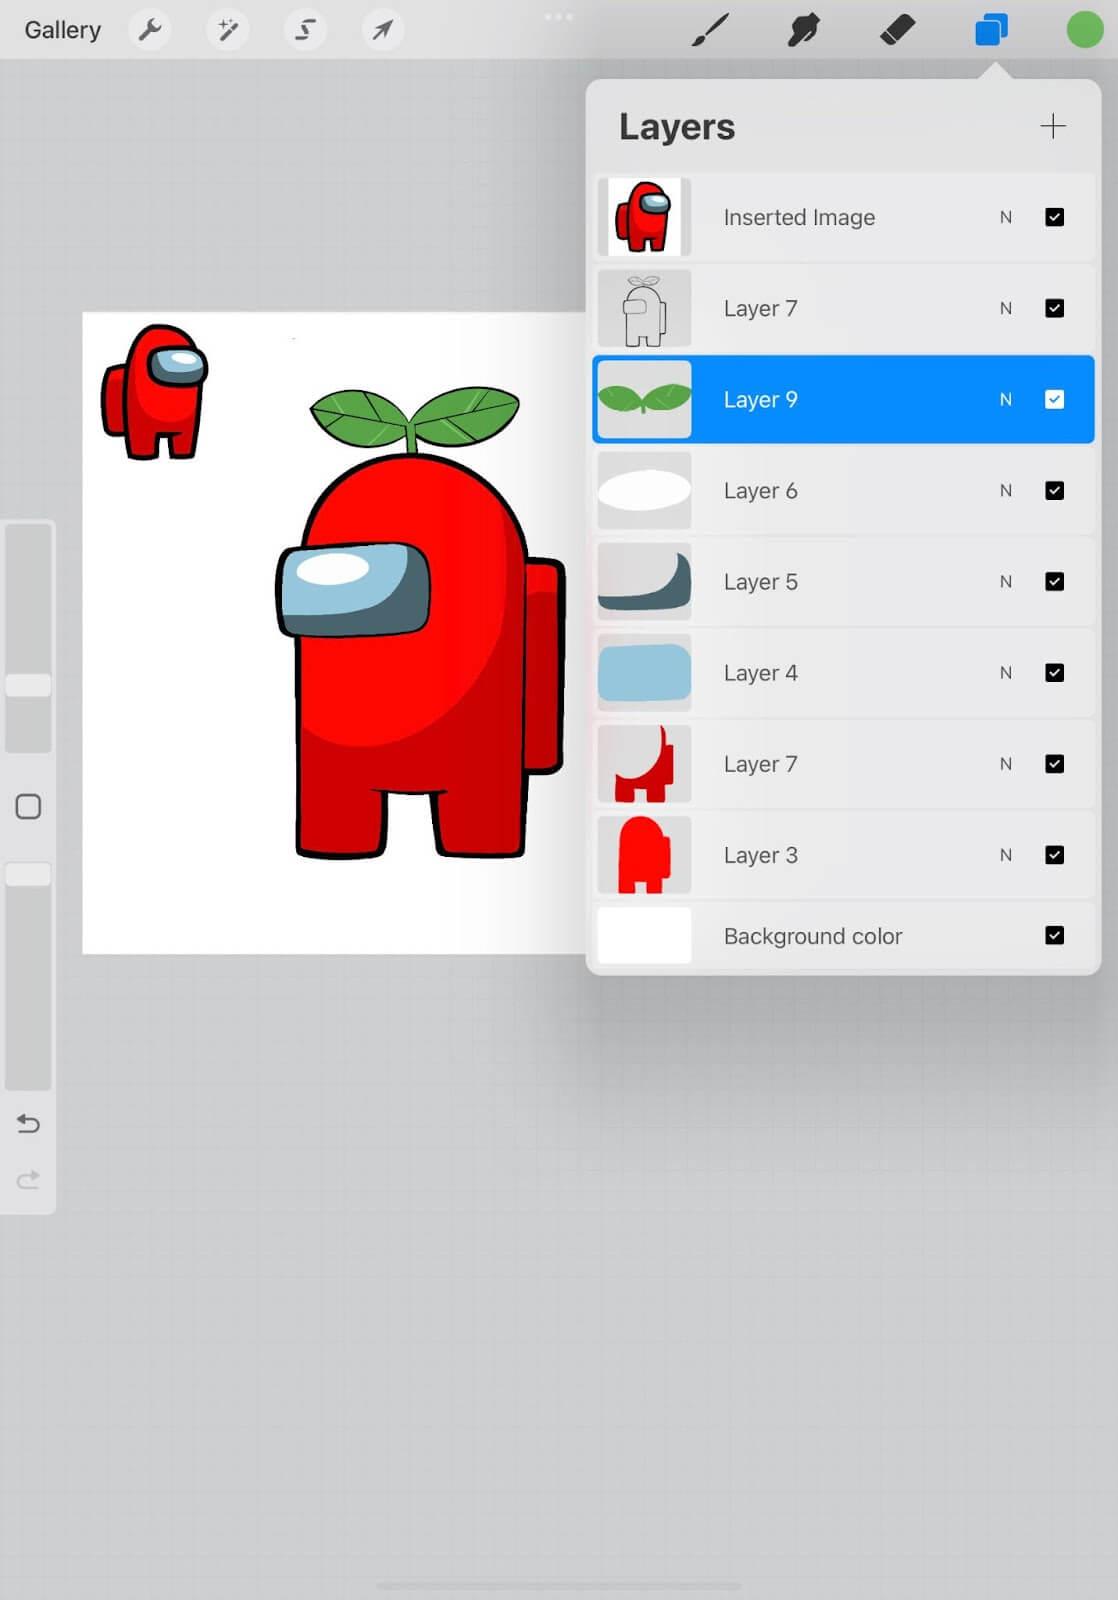Viewport: 1118px width, 1600px height.
Task: Hide the Background color layer
Action: pyautogui.click(x=1054, y=935)
